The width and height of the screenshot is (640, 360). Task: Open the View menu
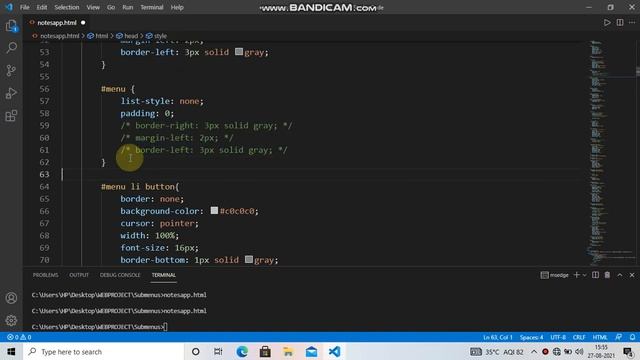[x=93, y=7]
